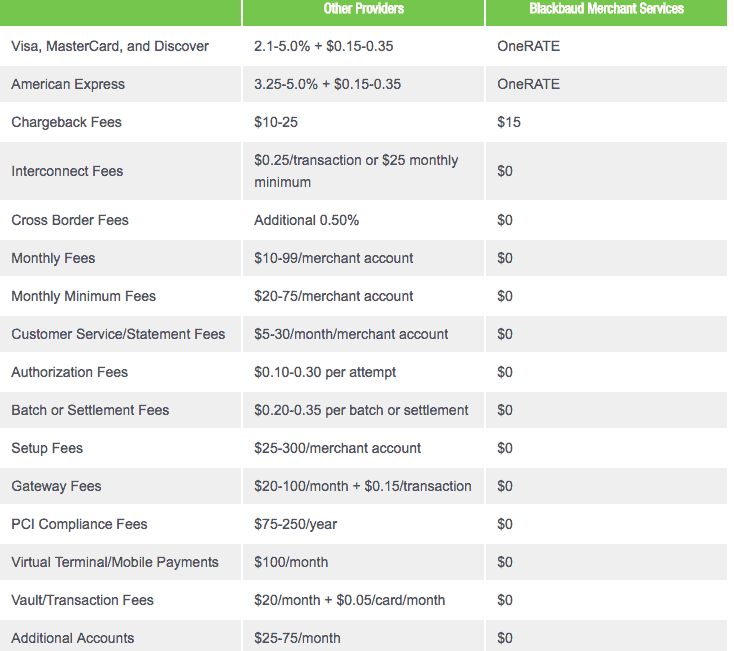Select the '$25-300/merchant account' cell

[x=338, y=448]
